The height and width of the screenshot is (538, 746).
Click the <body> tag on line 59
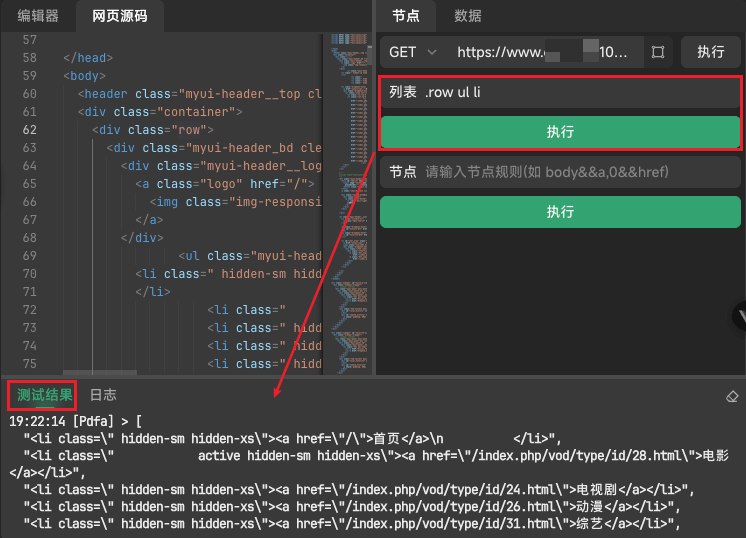[x=84, y=76]
